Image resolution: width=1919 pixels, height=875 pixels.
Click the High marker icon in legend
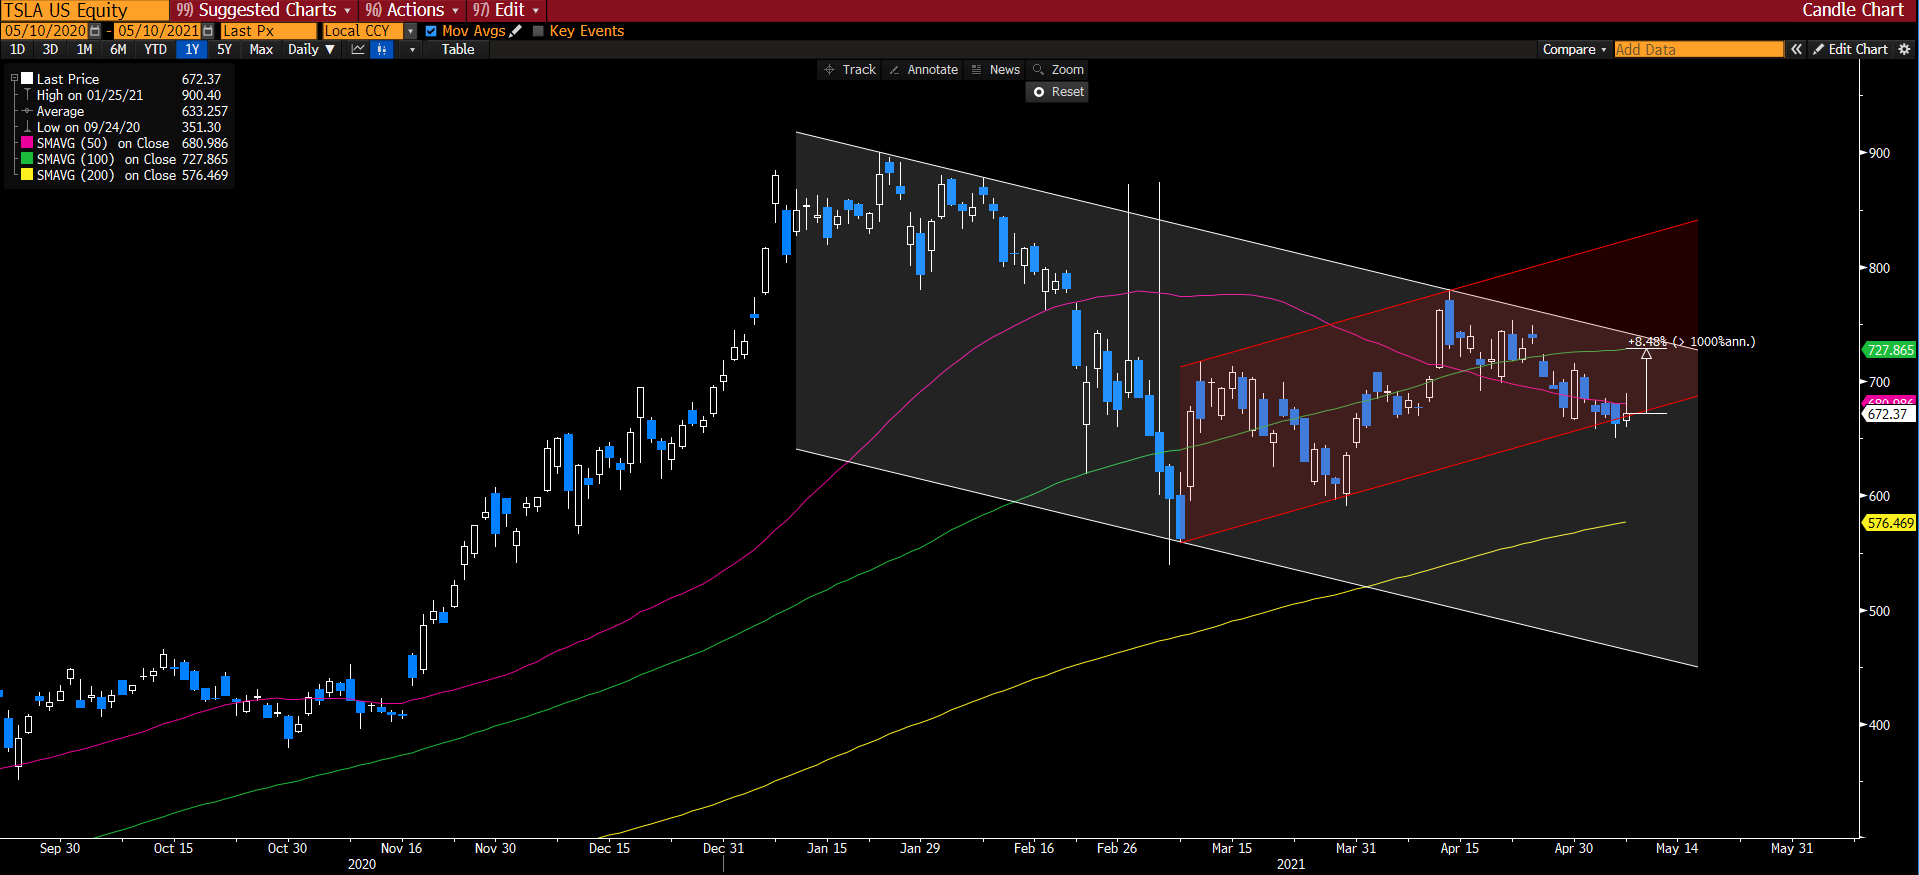coord(27,95)
